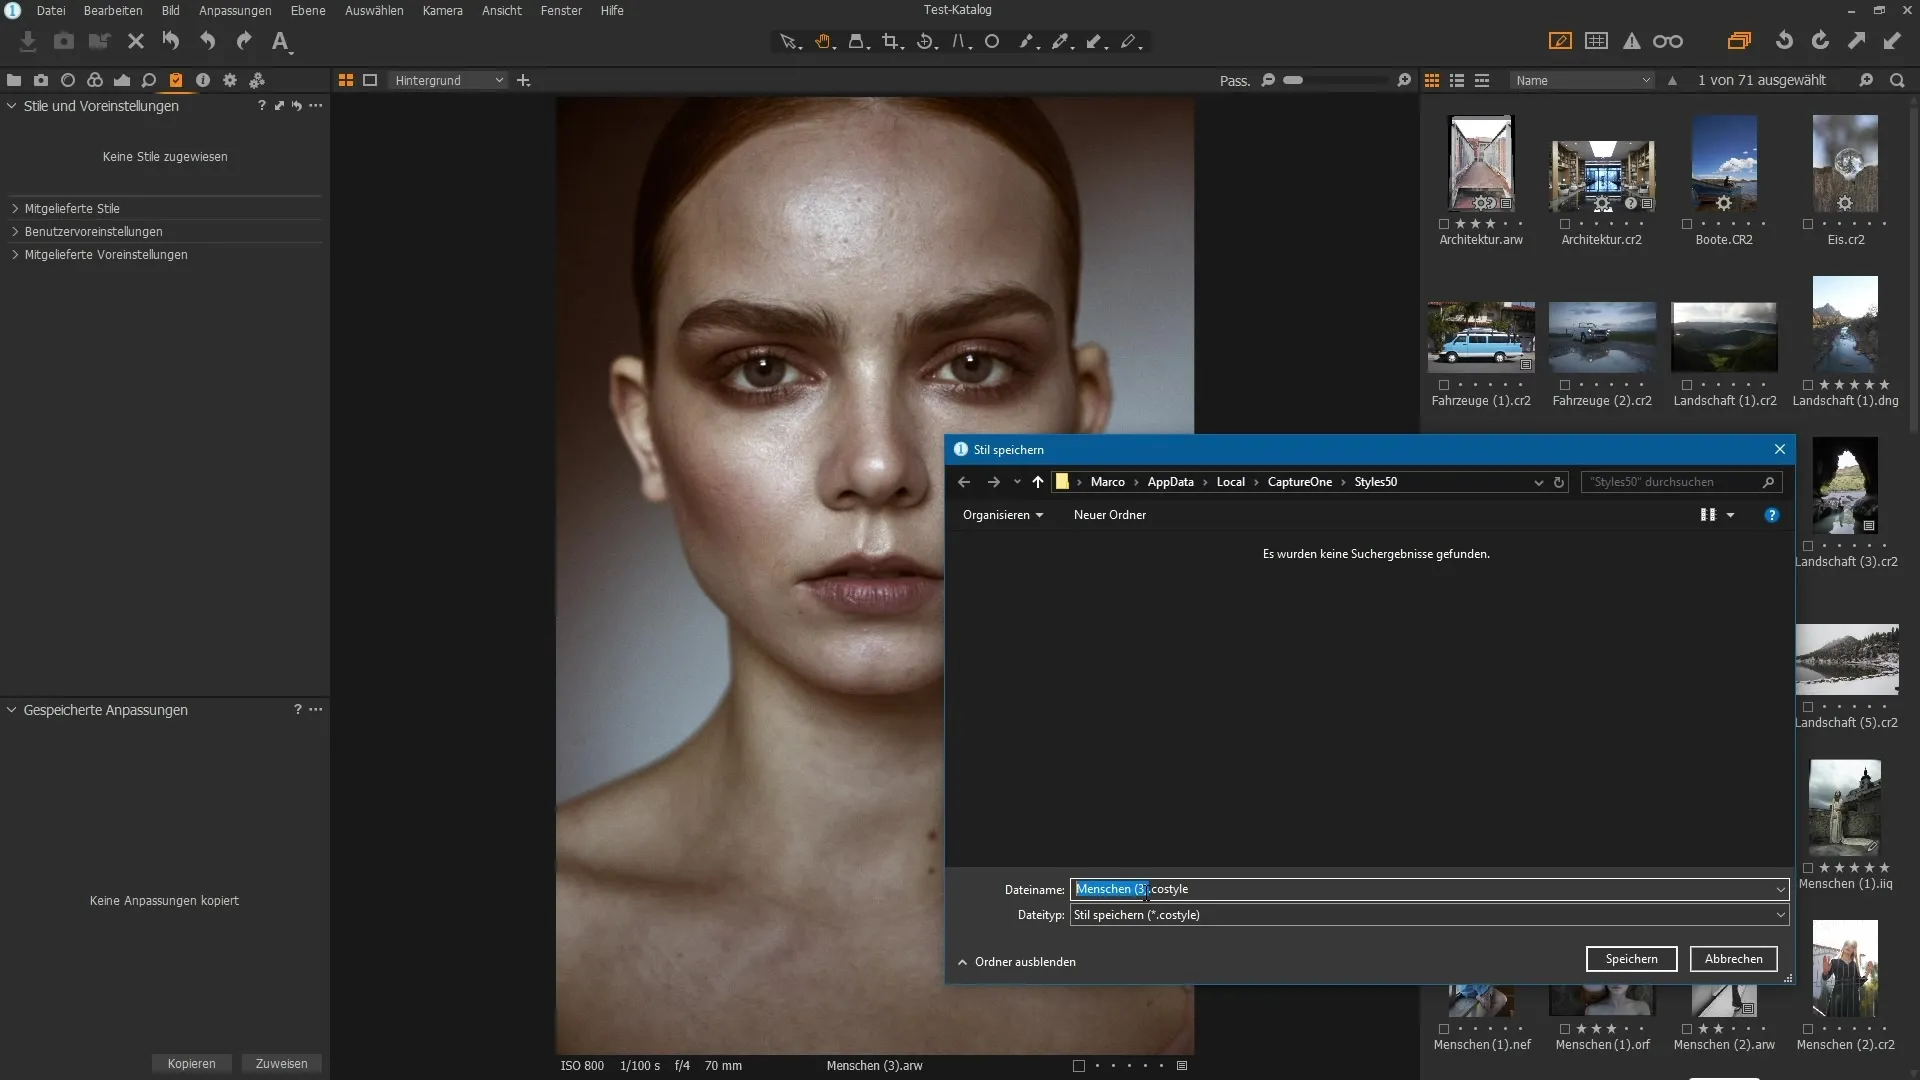1920x1080 pixels.
Task: Open the Bearbeiten menu
Action: [113, 10]
